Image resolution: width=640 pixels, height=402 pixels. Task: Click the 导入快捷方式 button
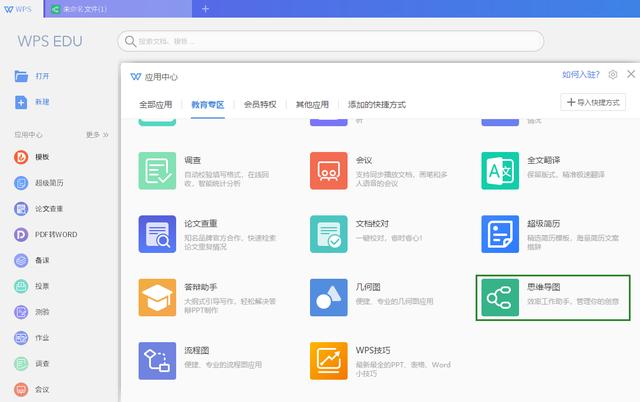click(x=593, y=102)
